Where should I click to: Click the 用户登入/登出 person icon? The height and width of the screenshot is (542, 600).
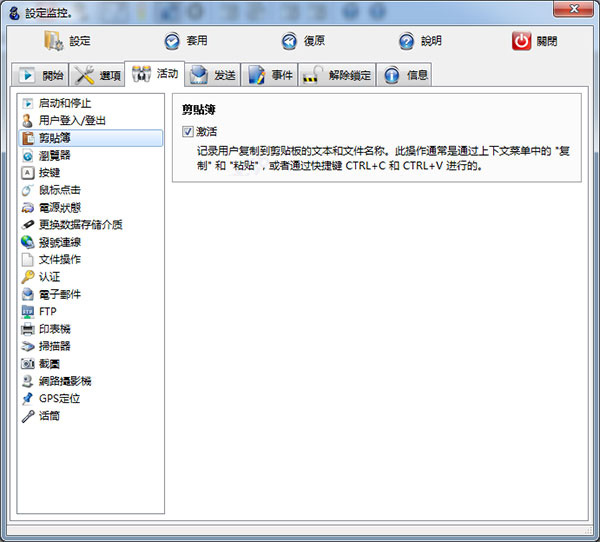[28, 121]
